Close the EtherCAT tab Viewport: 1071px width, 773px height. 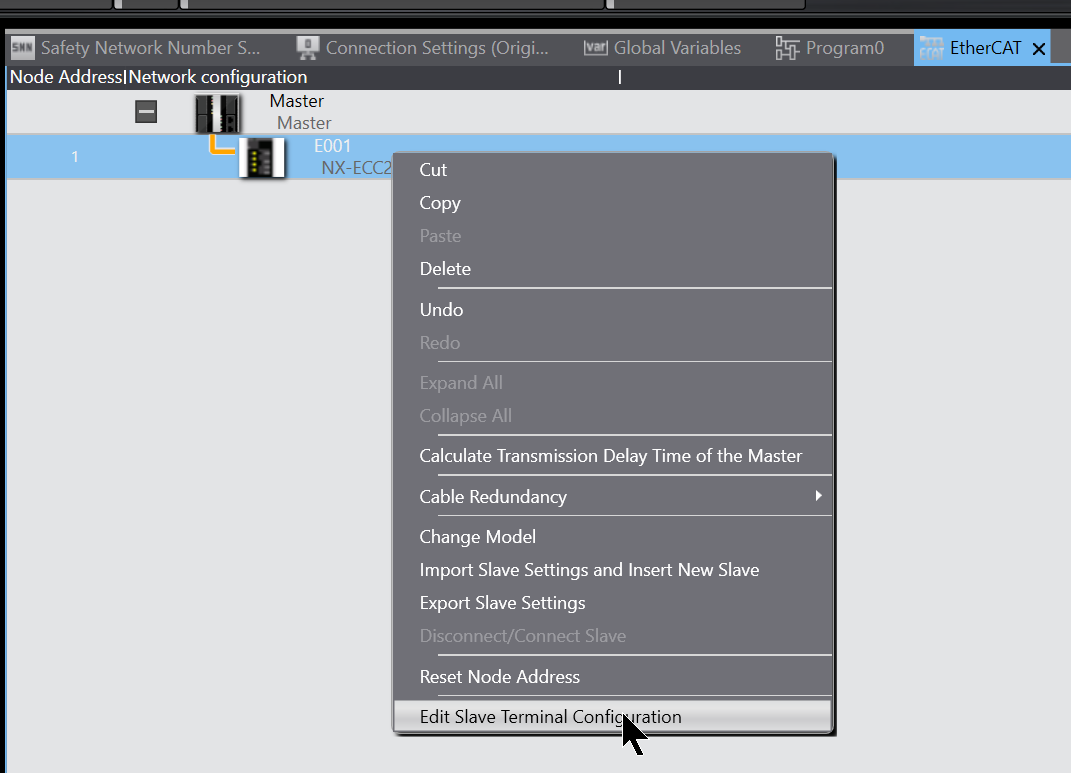click(1039, 48)
